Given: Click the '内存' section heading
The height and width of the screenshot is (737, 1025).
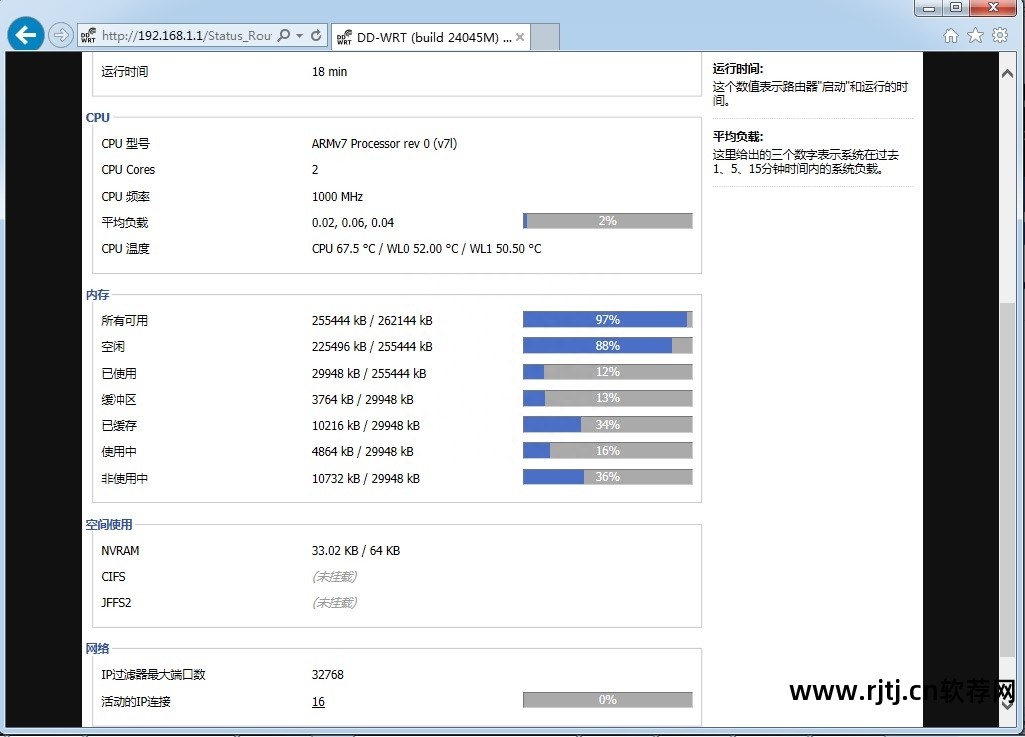Looking at the screenshot, I should [x=97, y=295].
